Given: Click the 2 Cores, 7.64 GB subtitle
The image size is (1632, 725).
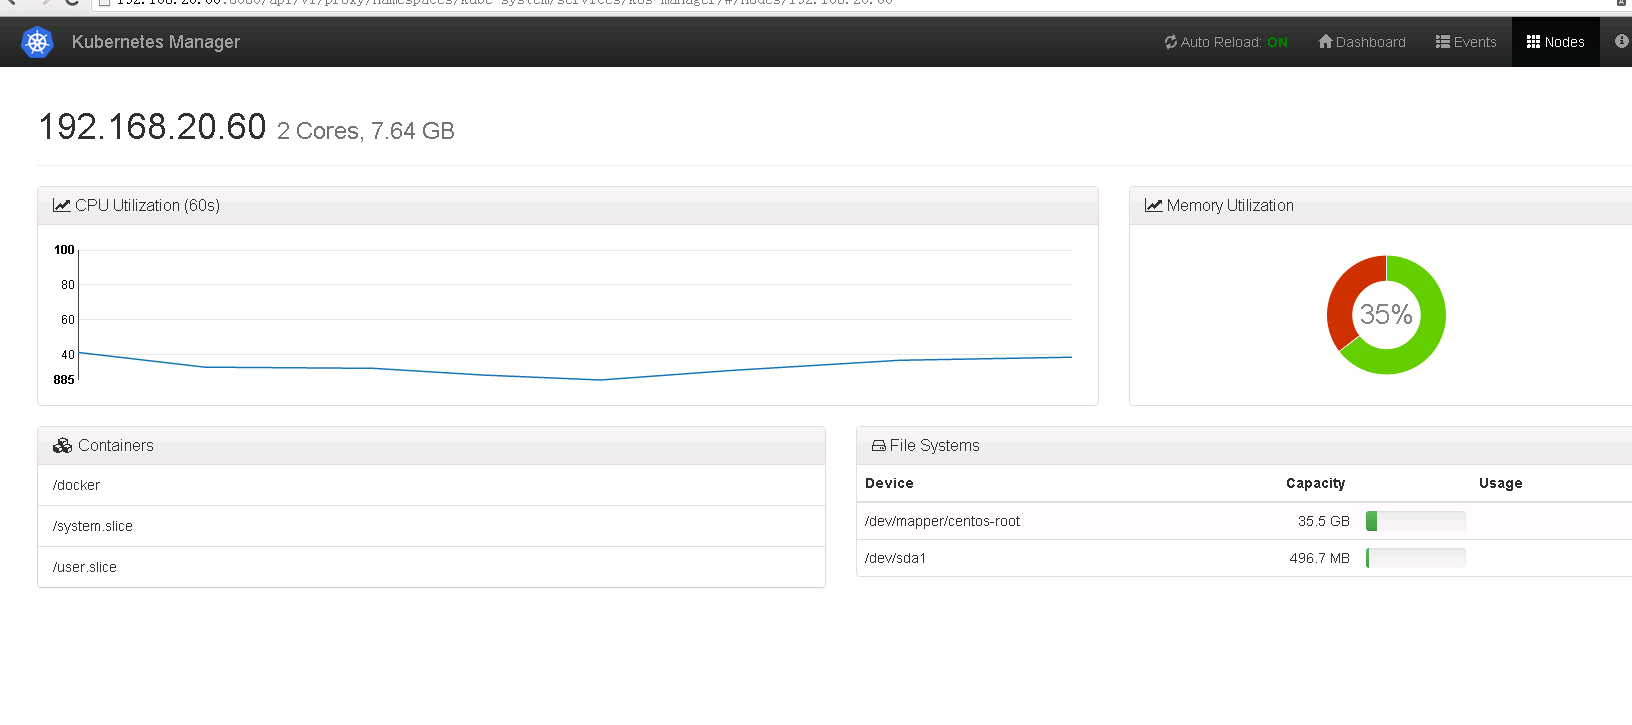Looking at the screenshot, I should pyautogui.click(x=366, y=131).
